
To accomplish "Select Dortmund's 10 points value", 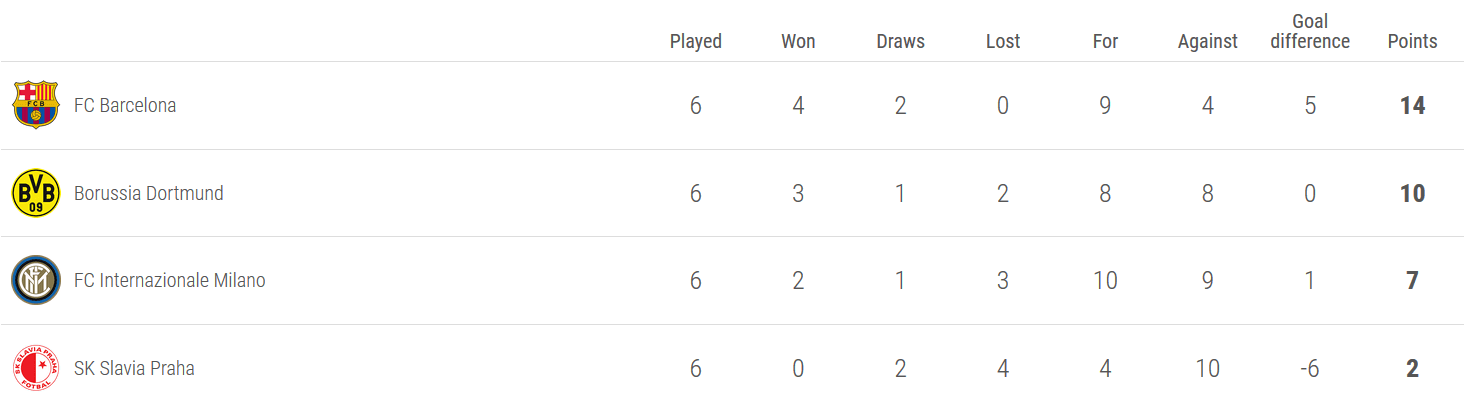I will (1412, 193).
